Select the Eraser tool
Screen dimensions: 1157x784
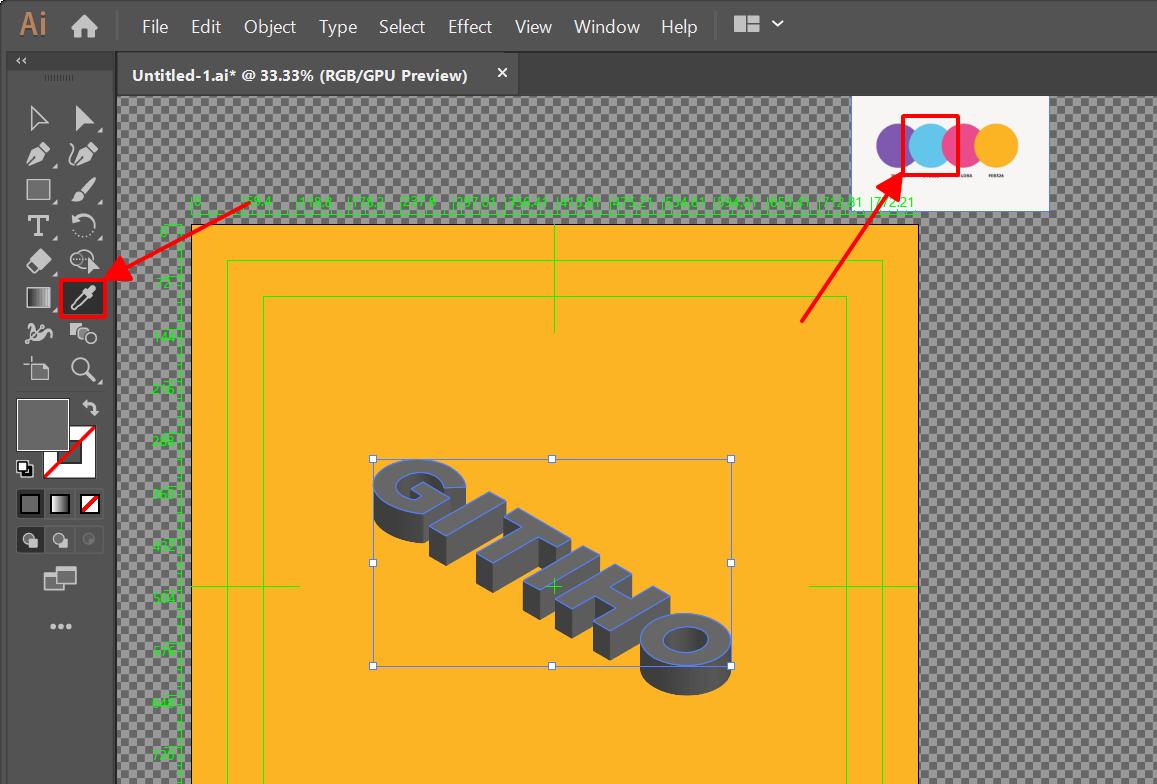point(38,261)
